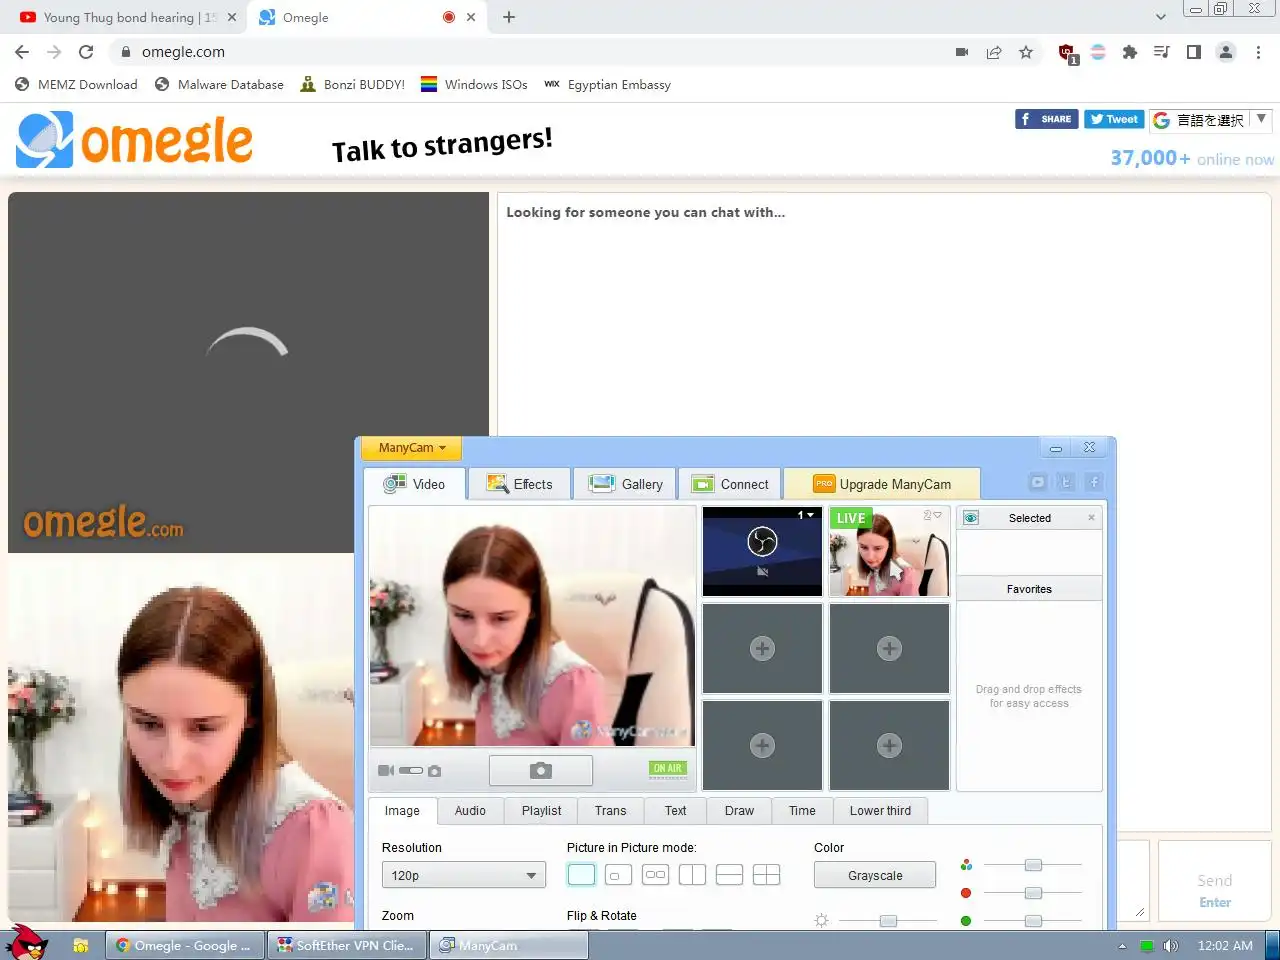Select the Trans sub-tab

coord(610,811)
